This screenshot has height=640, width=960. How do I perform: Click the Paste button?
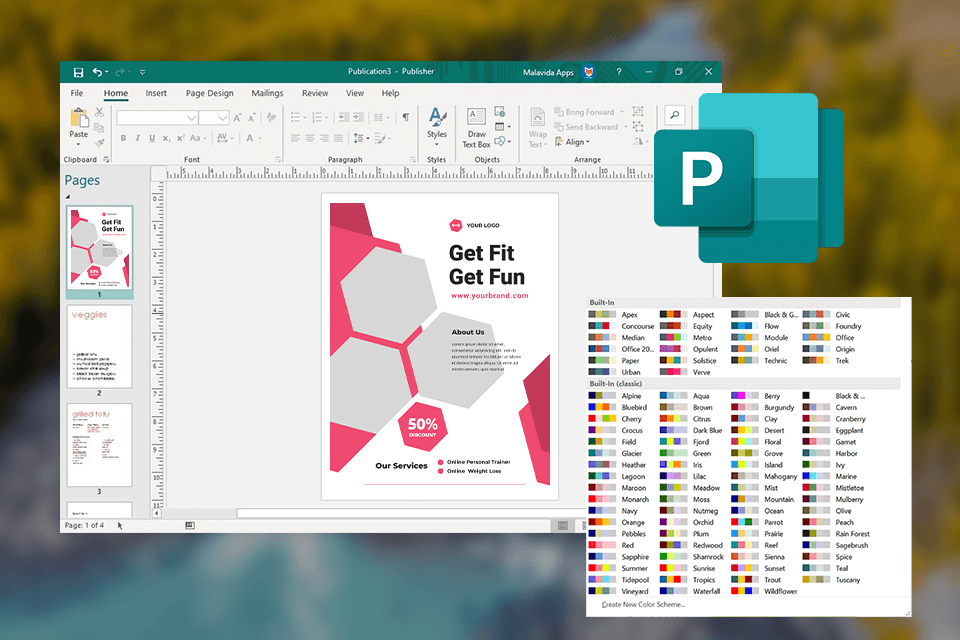click(x=78, y=128)
